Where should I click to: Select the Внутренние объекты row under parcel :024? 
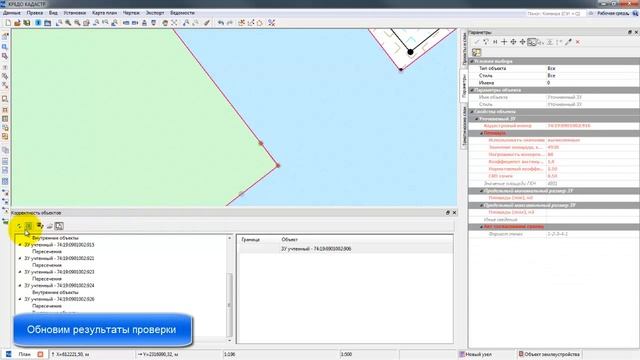[55, 292]
